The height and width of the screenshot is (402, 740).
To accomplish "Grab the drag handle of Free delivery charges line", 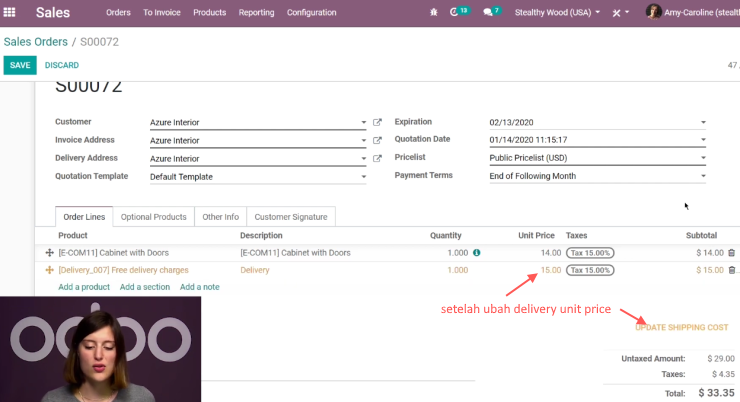I will coord(49,270).
